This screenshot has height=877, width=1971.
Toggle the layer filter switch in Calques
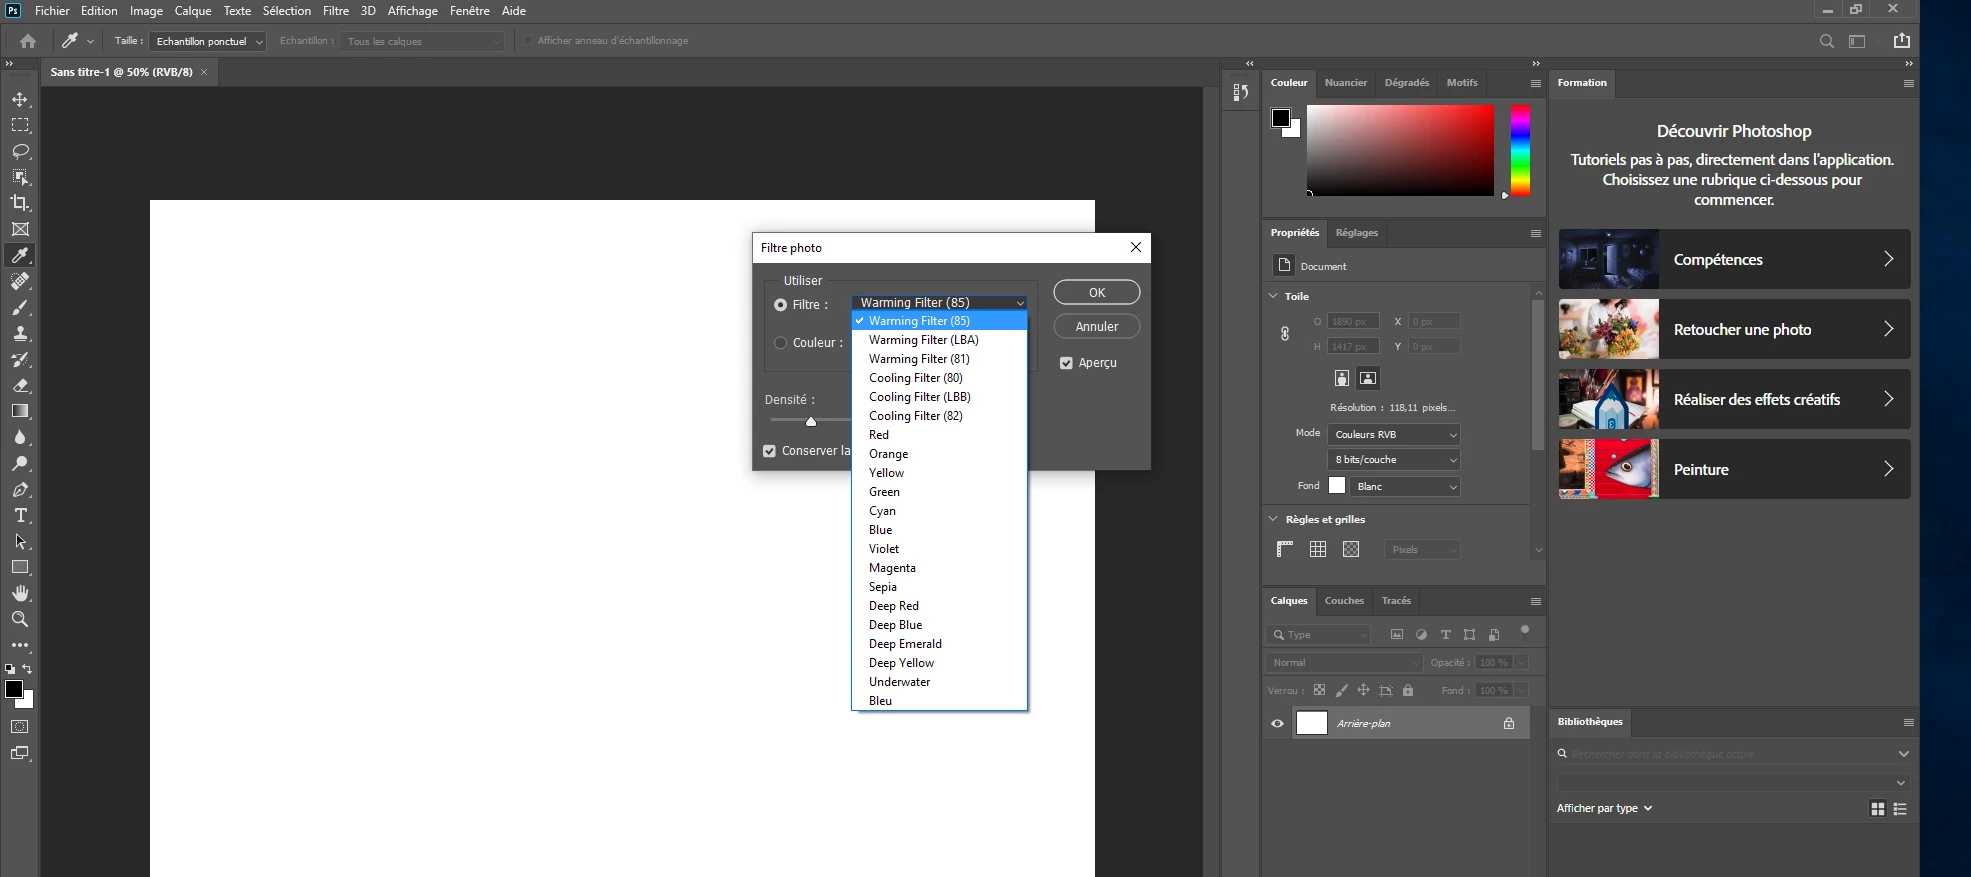pyautogui.click(x=1524, y=631)
